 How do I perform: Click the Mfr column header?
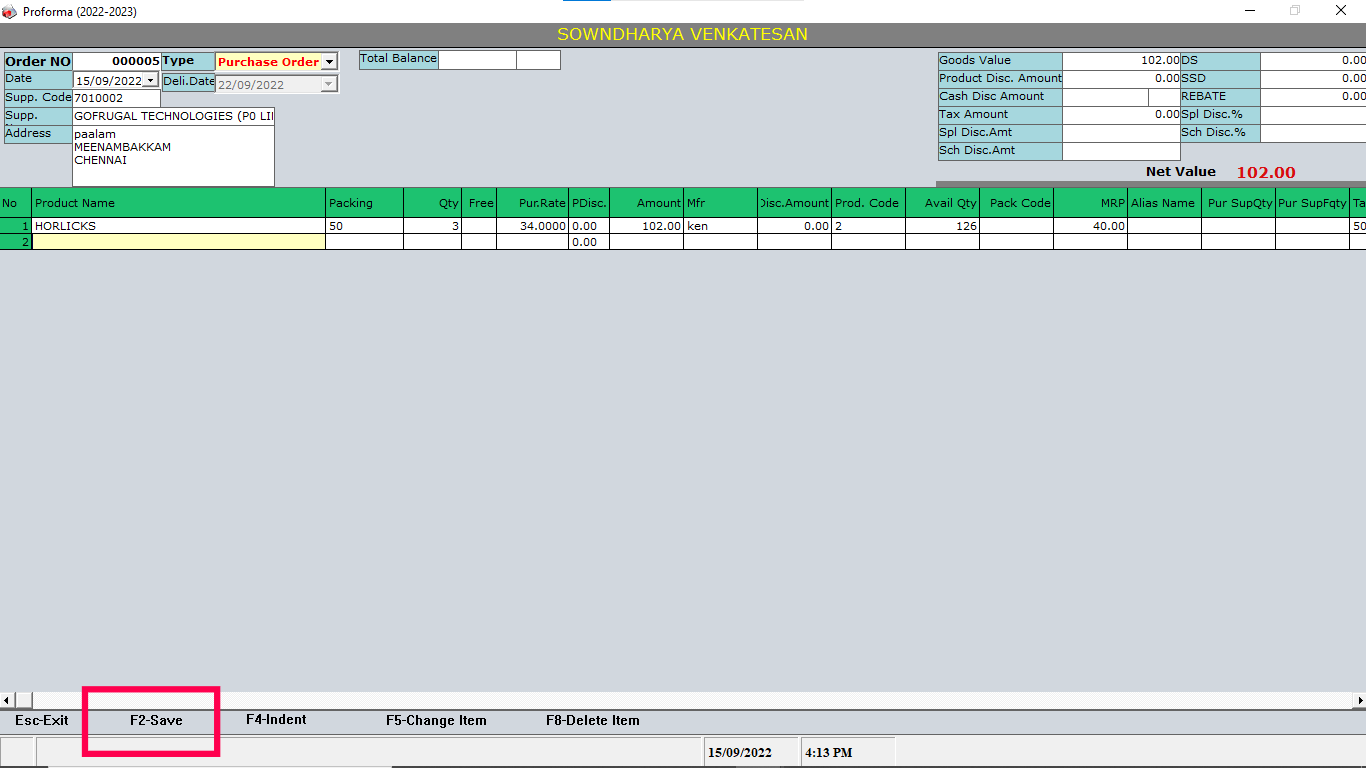point(721,203)
